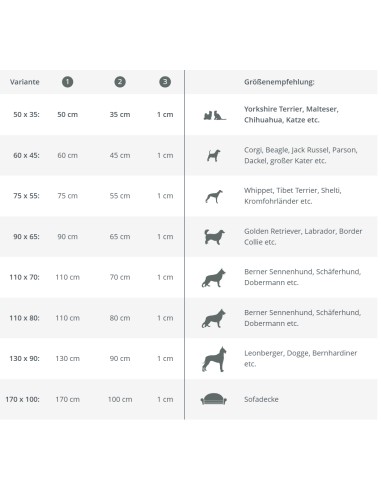Click the sitting shepherd icon in the 110 x 80 row
The height and width of the screenshot is (492, 381).
point(214,318)
